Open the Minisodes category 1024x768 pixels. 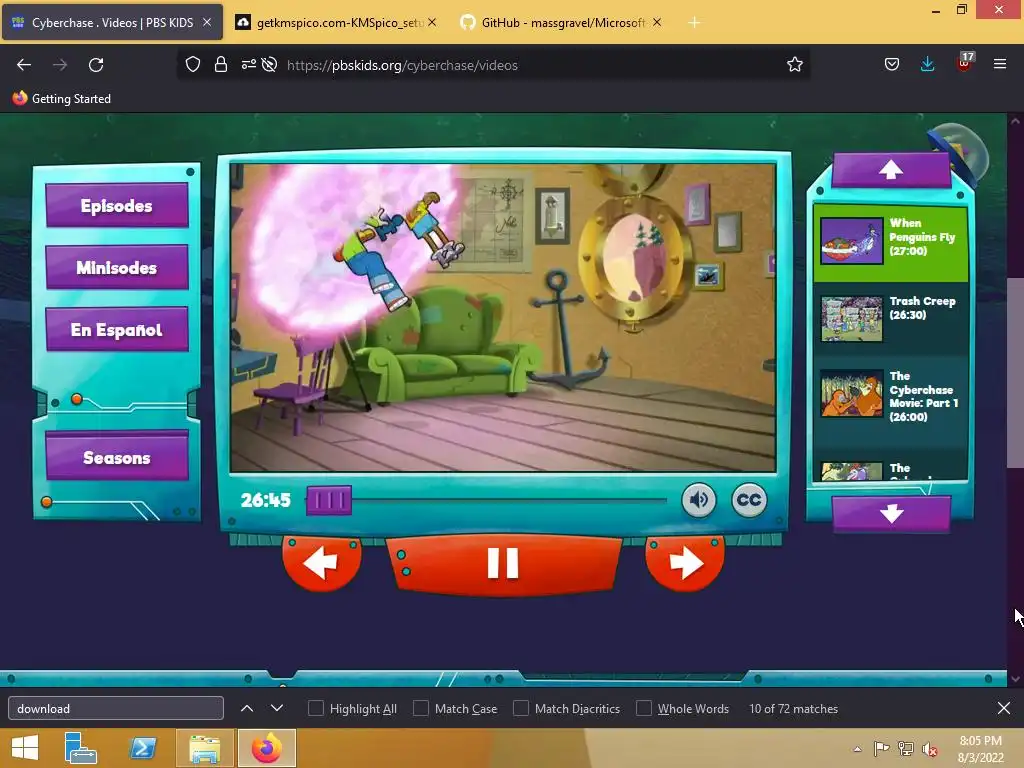click(x=117, y=268)
